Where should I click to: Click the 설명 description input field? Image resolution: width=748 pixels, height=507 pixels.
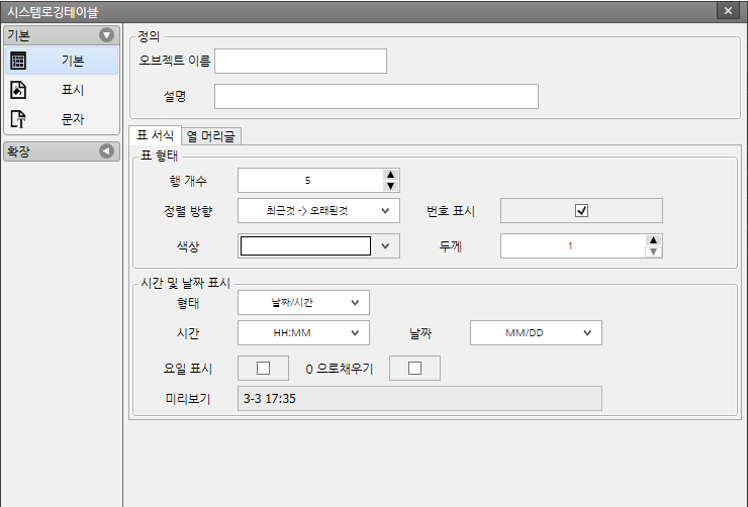coord(376,96)
